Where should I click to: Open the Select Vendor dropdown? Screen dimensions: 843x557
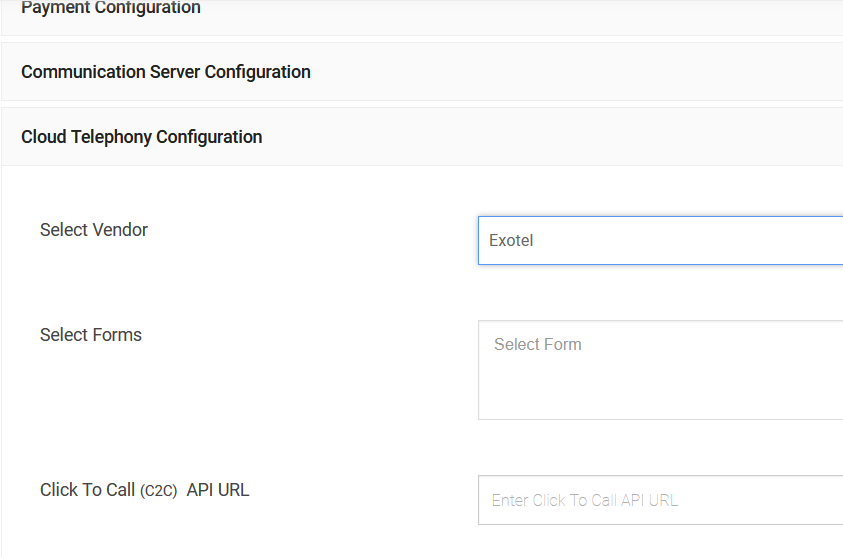tap(660, 241)
